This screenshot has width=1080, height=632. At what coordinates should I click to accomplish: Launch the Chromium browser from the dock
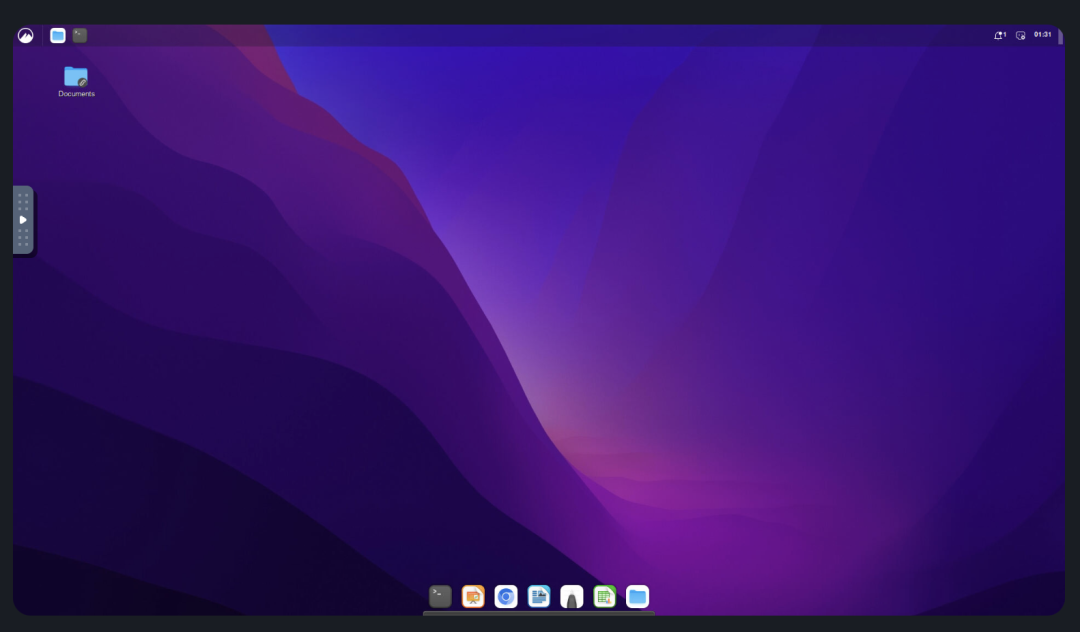[506, 597]
